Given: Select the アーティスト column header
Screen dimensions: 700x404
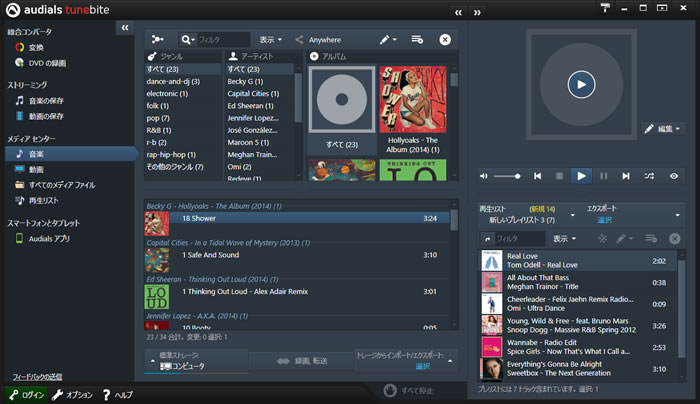Looking at the screenshot, I should tap(263, 56).
